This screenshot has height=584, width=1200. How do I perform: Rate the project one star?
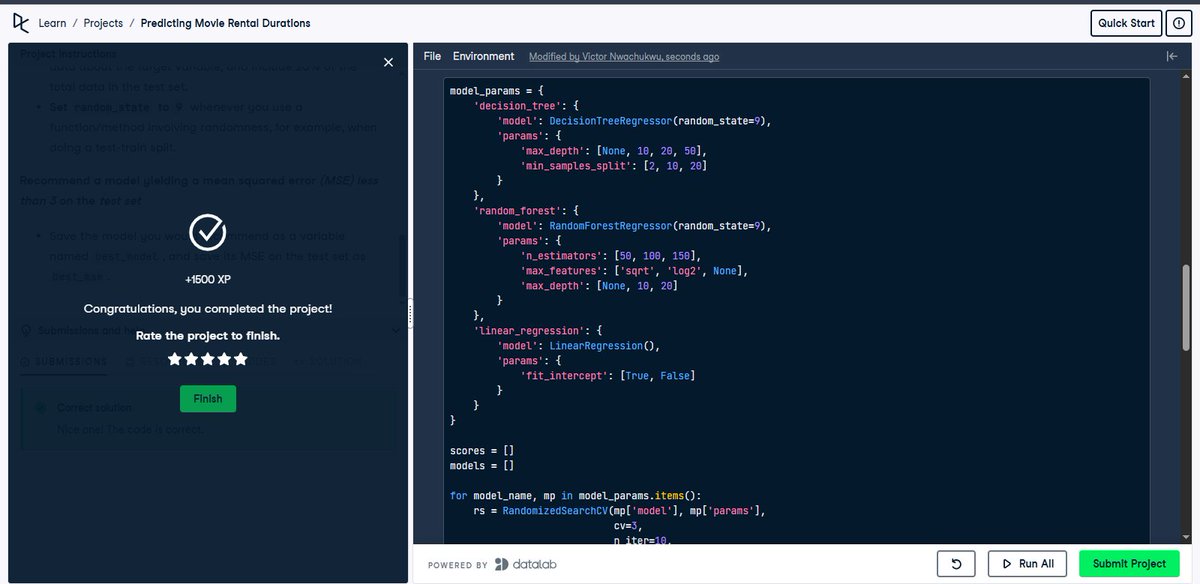tap(175, 359)
